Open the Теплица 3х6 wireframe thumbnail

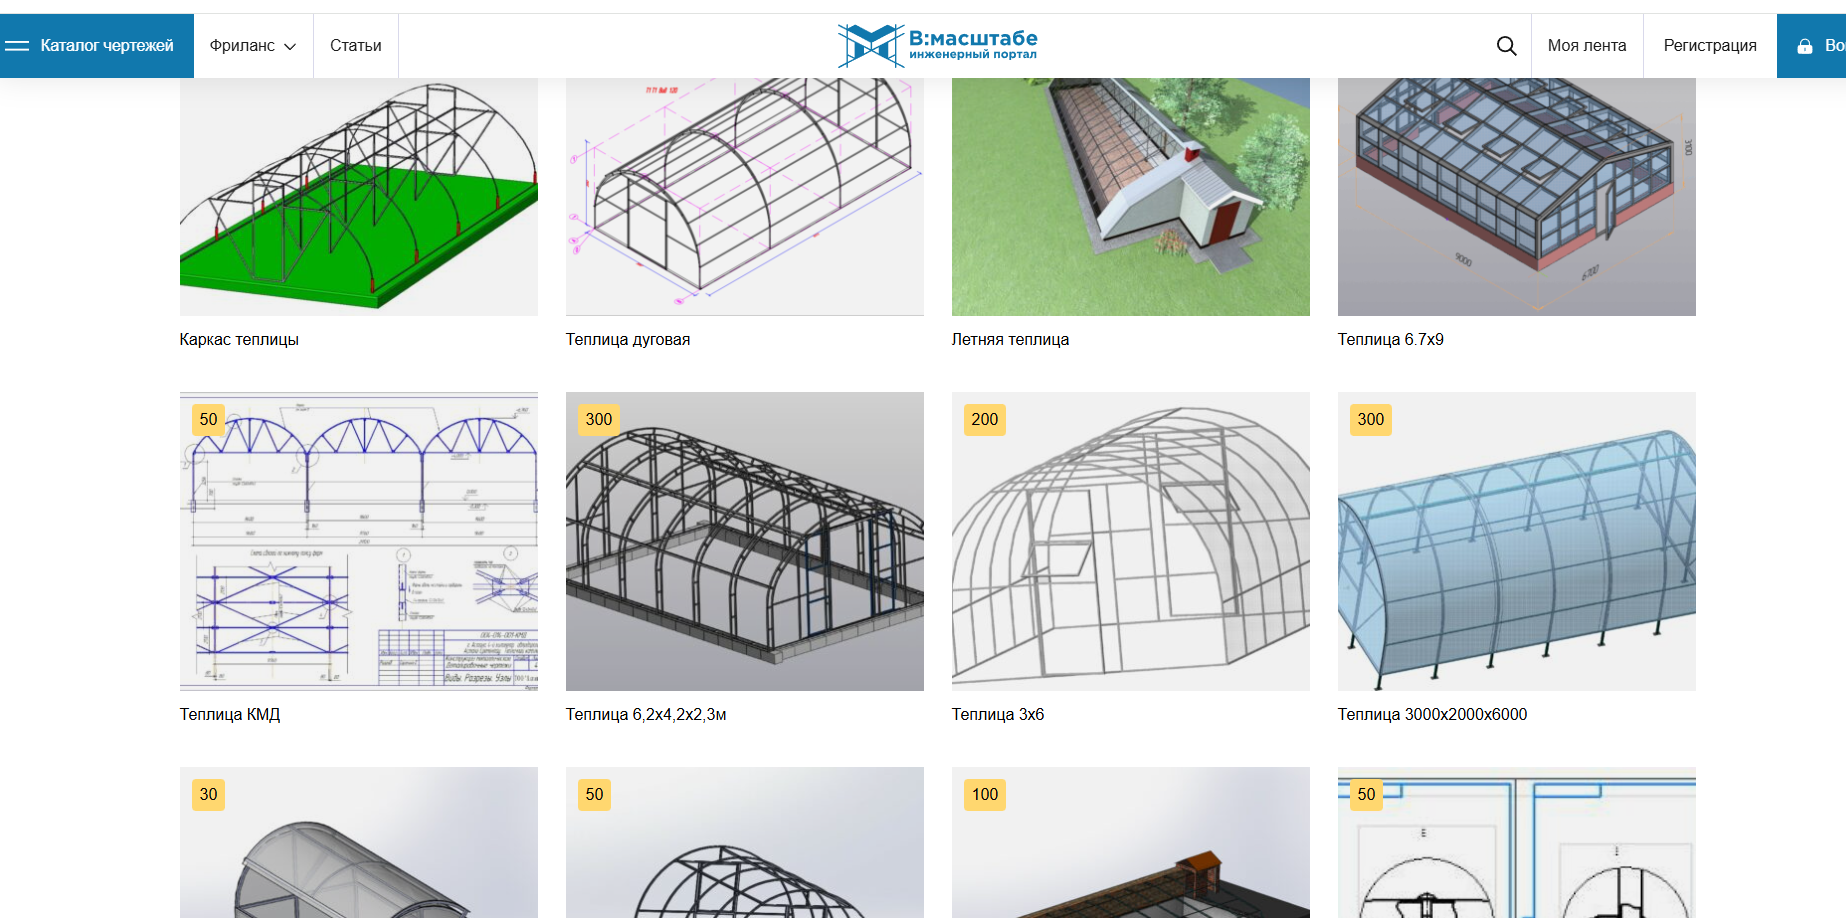(x=1131, y=541)
